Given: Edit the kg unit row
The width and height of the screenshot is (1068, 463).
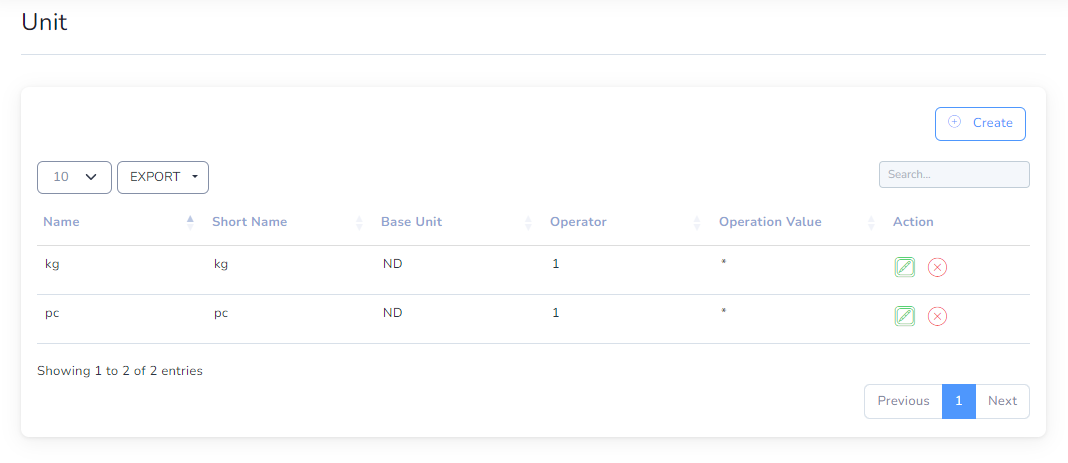Looking at the screenshot, I should [905, 267].
